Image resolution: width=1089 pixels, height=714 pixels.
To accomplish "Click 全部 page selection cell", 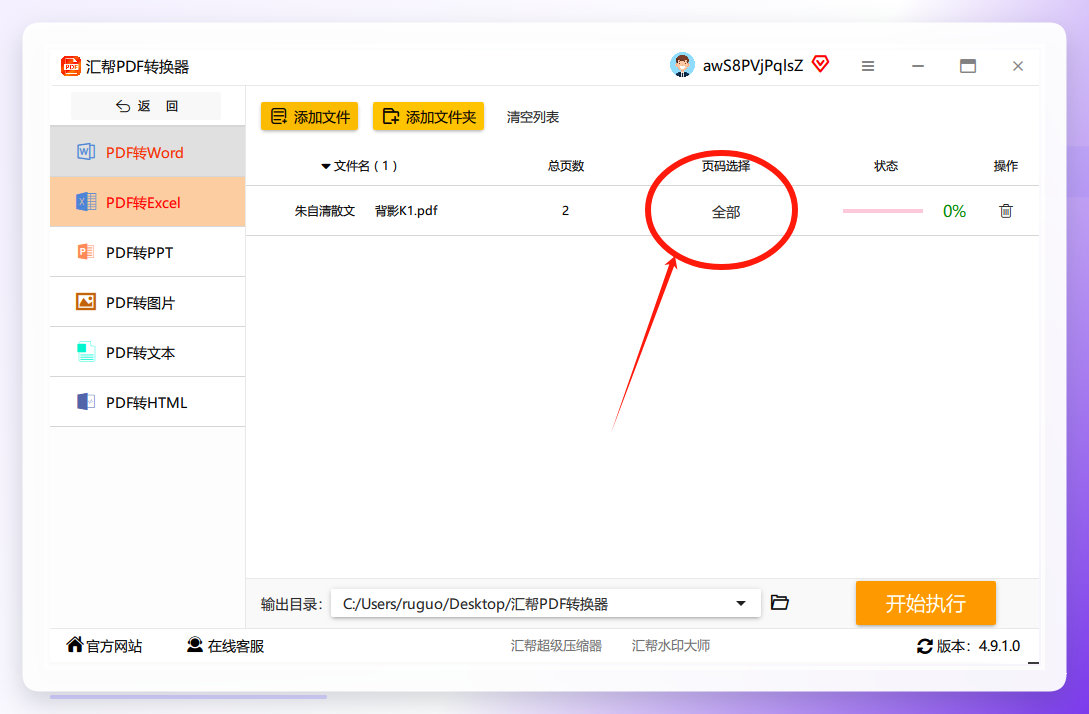I will pos(726,212).
